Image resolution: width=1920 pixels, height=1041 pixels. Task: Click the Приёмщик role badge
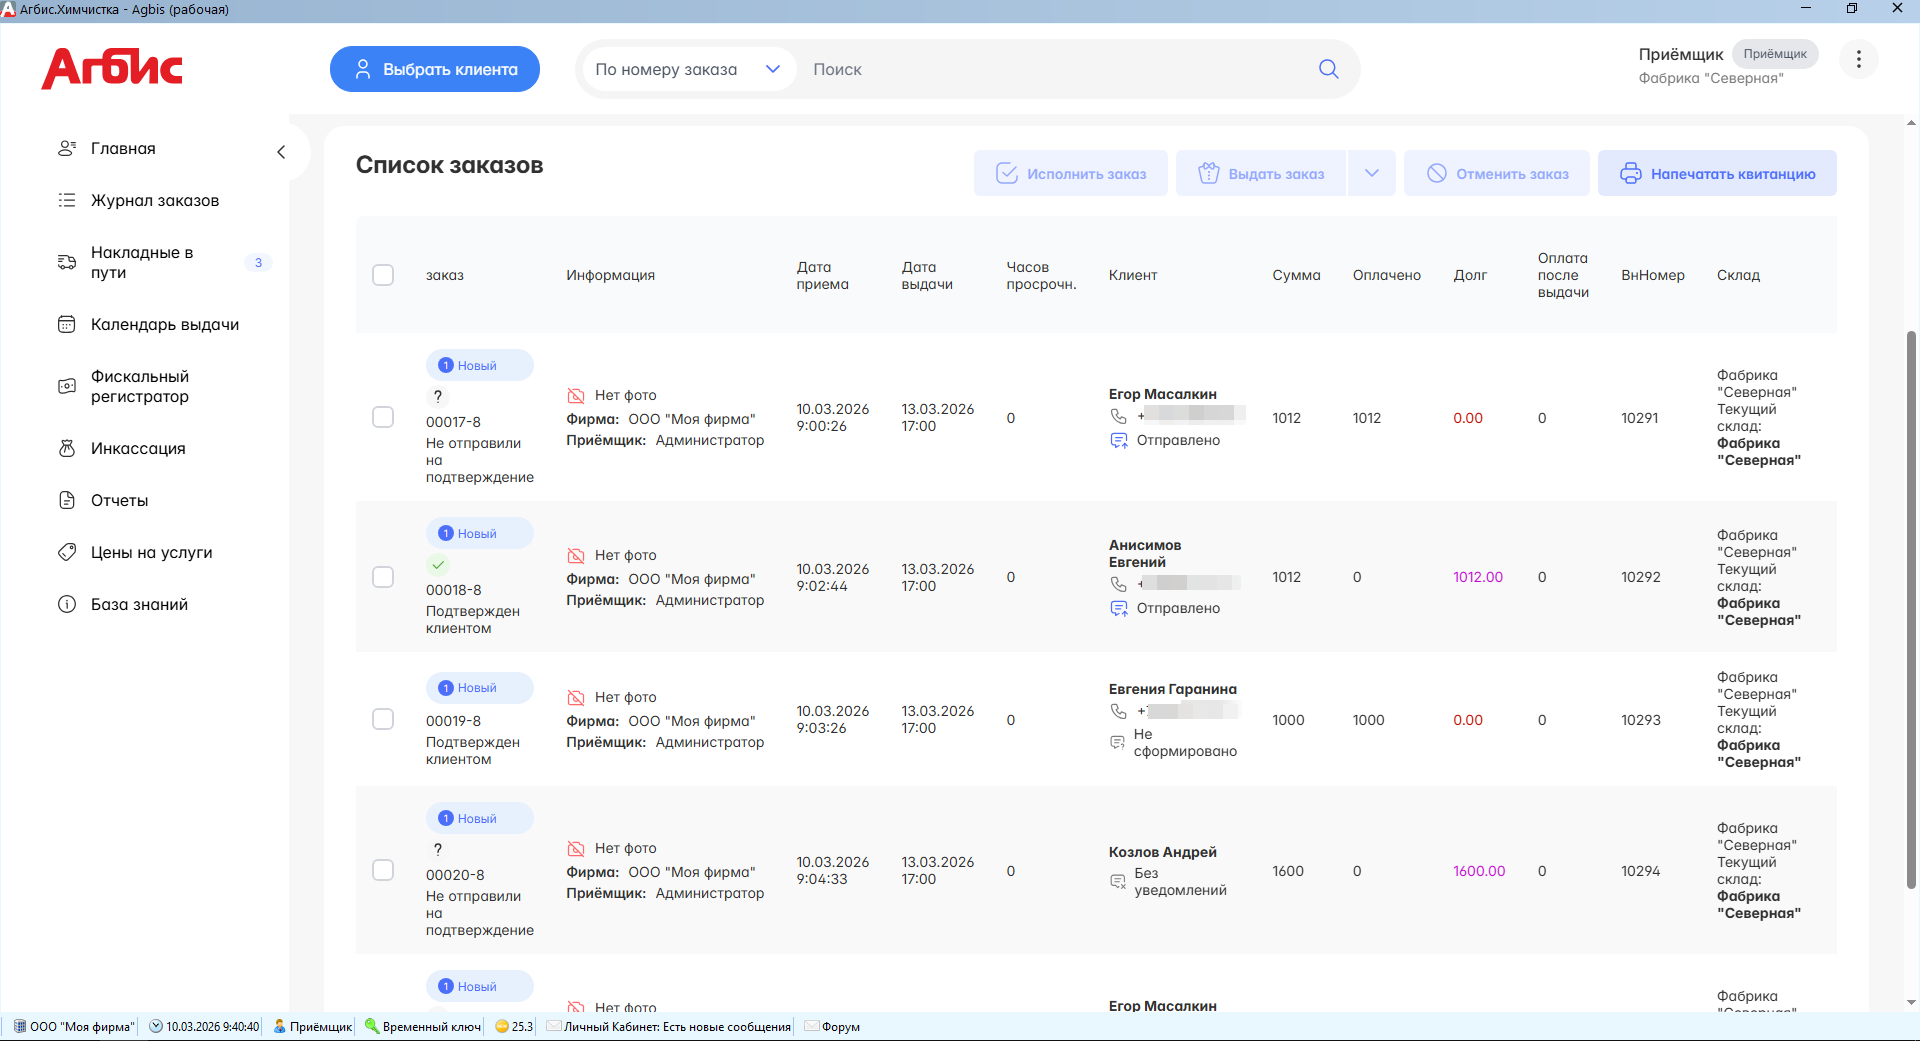(x=1775, y=54)
